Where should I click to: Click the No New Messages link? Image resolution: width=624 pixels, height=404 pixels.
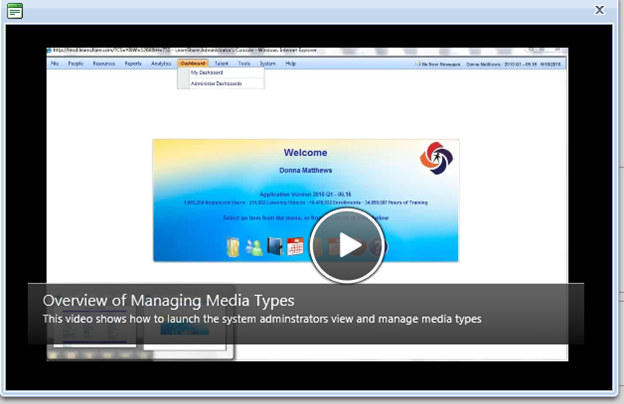[x=440, y=63]
